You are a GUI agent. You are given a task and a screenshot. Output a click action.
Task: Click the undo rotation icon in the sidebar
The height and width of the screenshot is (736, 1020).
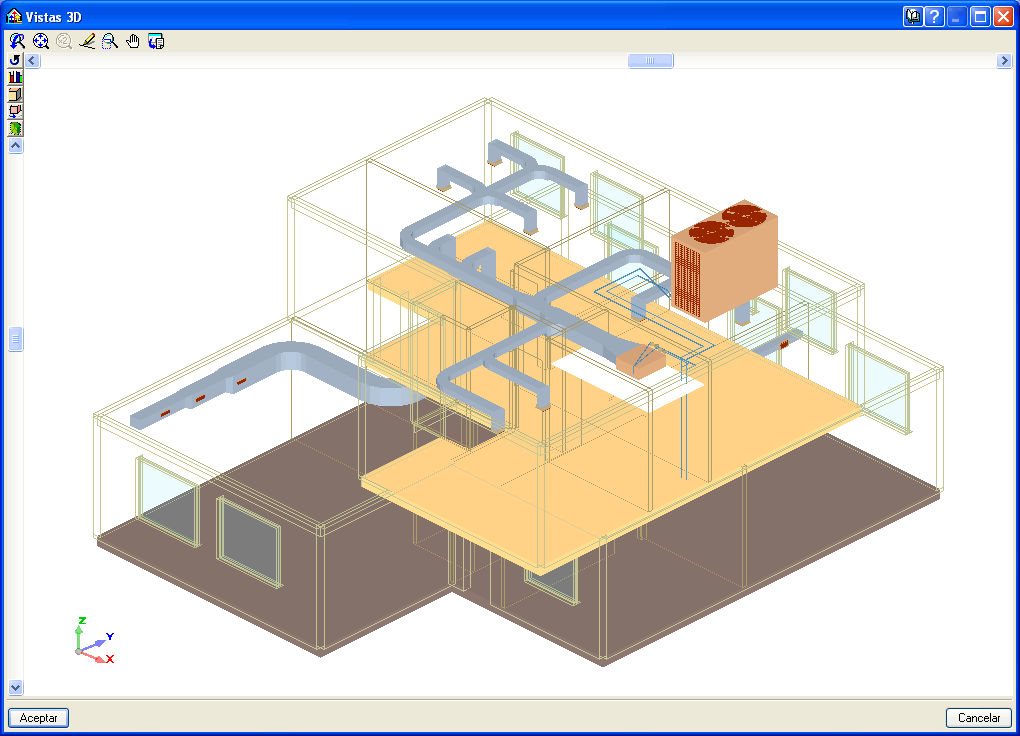[x=14, y=60]
